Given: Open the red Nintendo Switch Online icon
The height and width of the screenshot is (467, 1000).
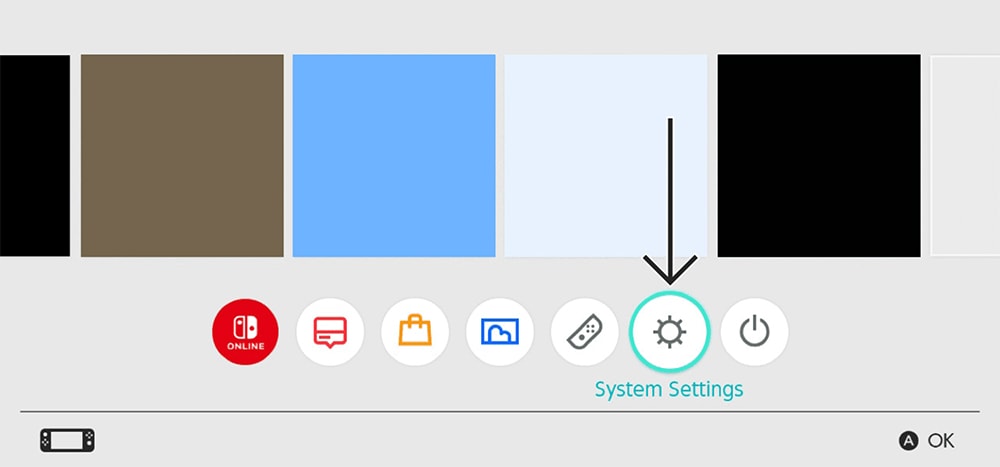Looking at the screenshot, I should pyautogui.click(x=246, y=332).
